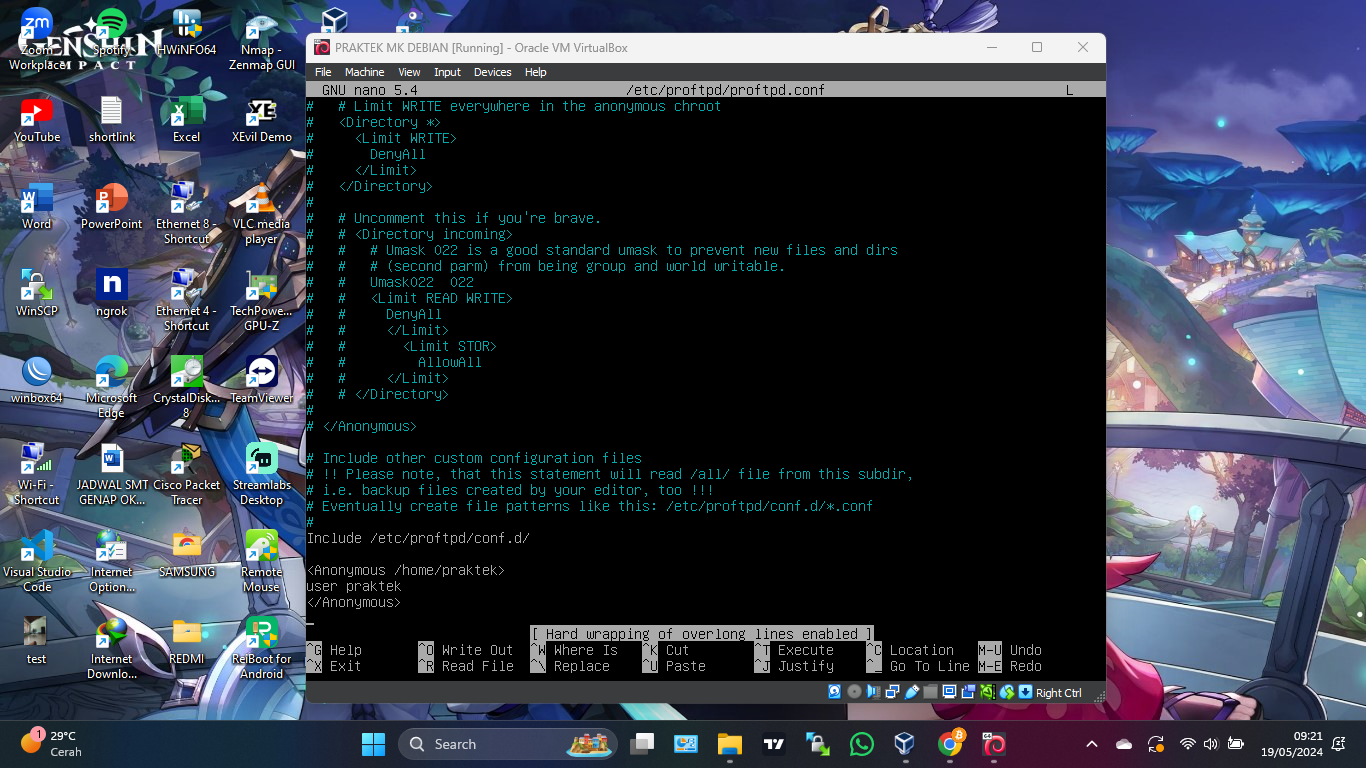Viewport: 1366px width, 768px height.
Task: Select the TechPowerUp GPU-Z desktop icon
Action: [x=262, y=300]
